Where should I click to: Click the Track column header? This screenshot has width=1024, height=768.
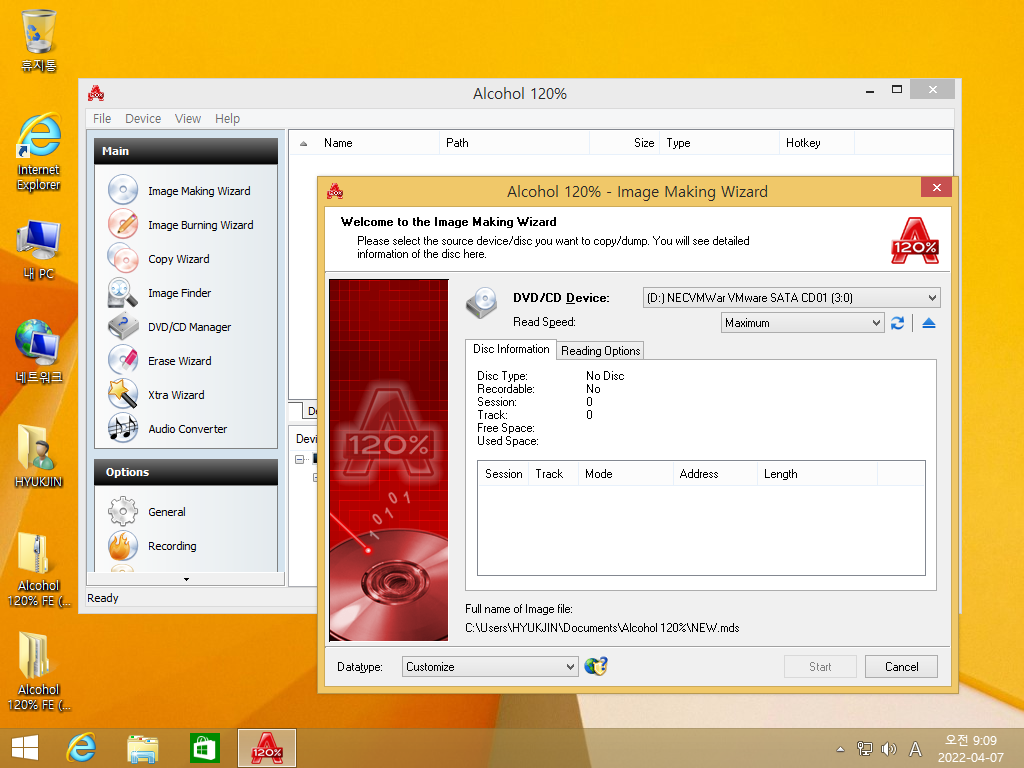pos(554,474)
